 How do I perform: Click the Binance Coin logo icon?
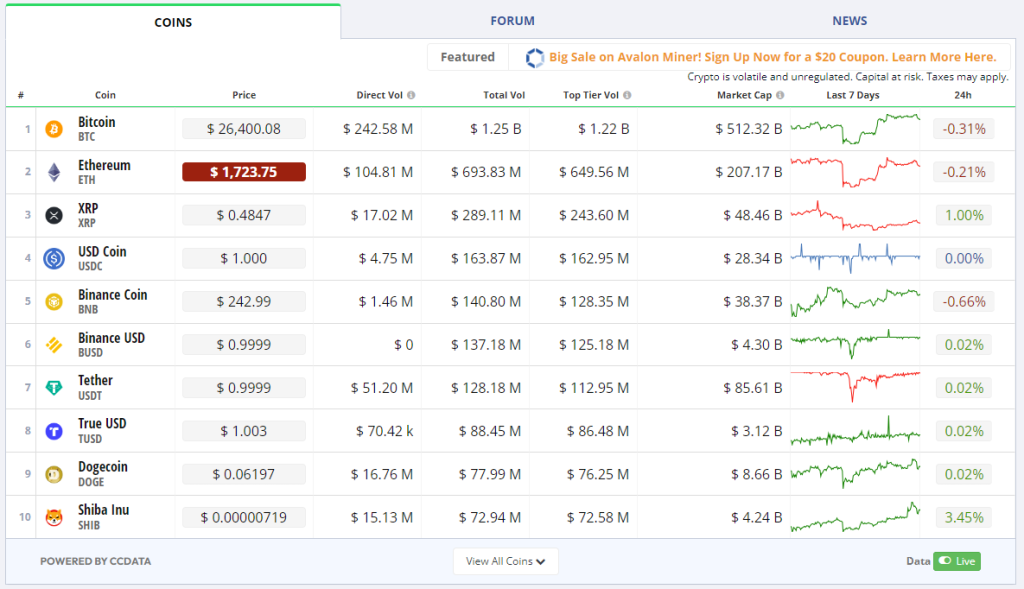tap(54, 301)
